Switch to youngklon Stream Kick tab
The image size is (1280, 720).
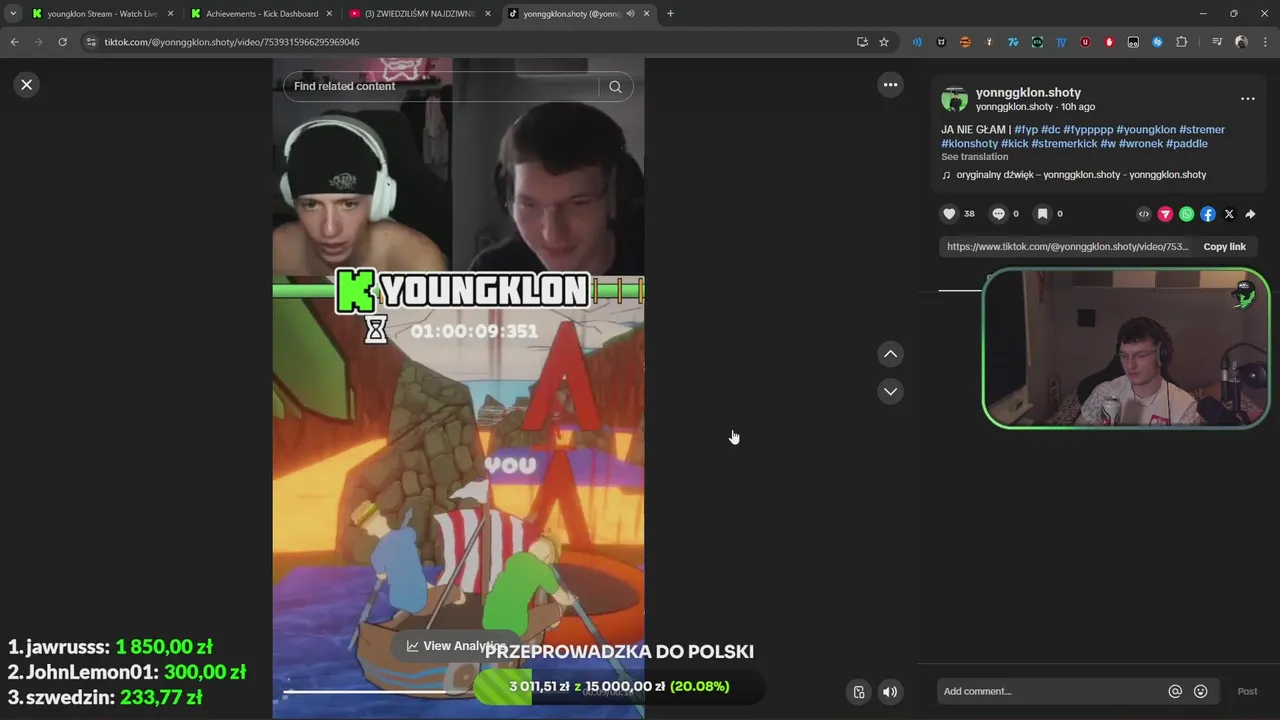point(100,14)
